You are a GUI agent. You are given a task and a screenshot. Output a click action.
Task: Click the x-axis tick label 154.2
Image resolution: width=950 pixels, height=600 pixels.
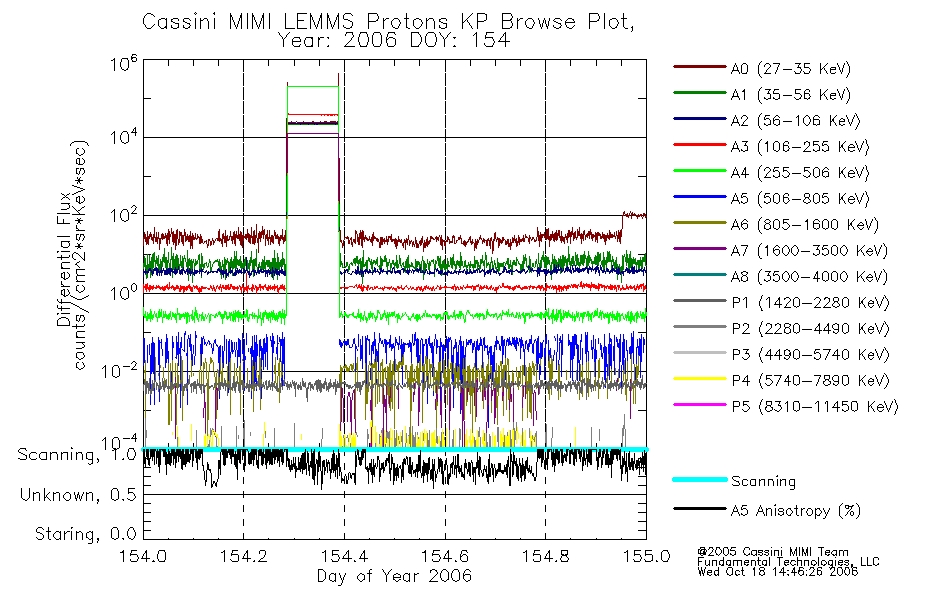[244, 556]
